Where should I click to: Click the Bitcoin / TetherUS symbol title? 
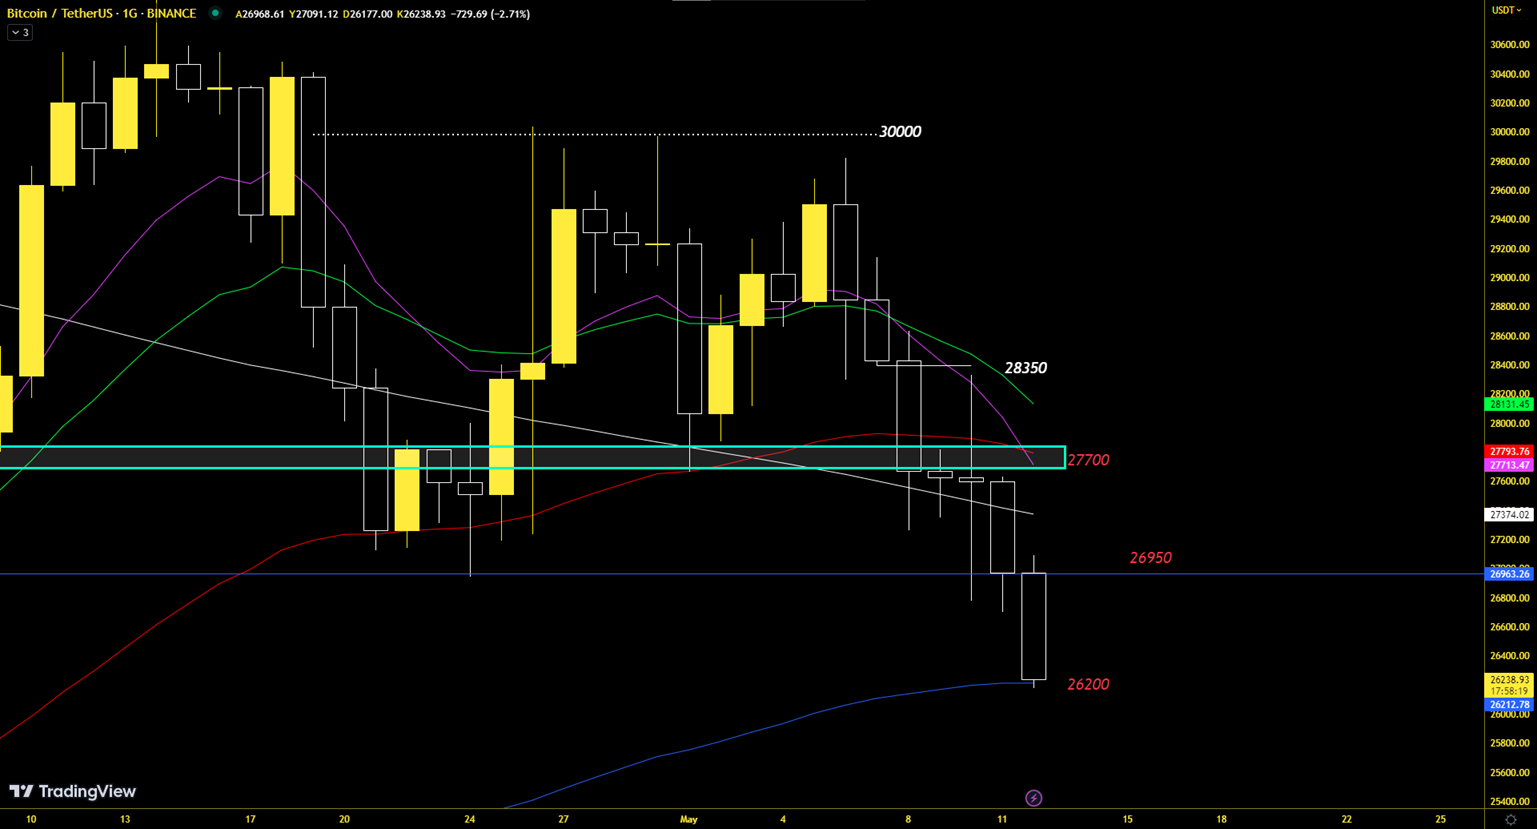[x=101, y=14]
